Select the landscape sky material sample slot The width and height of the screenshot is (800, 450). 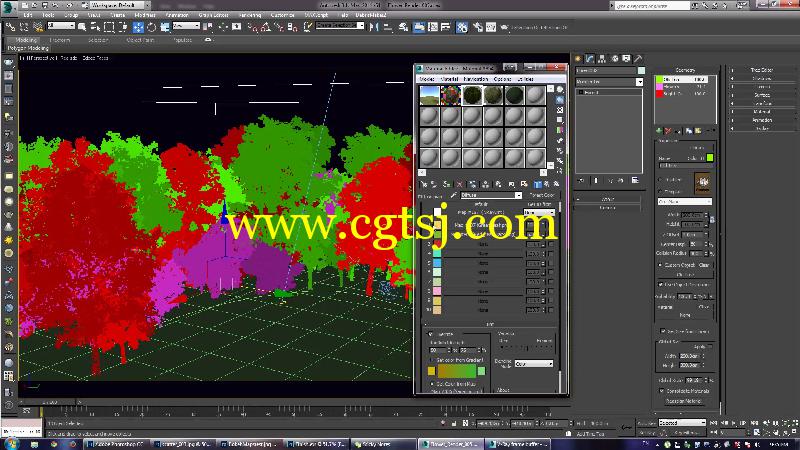coord(429,95)
